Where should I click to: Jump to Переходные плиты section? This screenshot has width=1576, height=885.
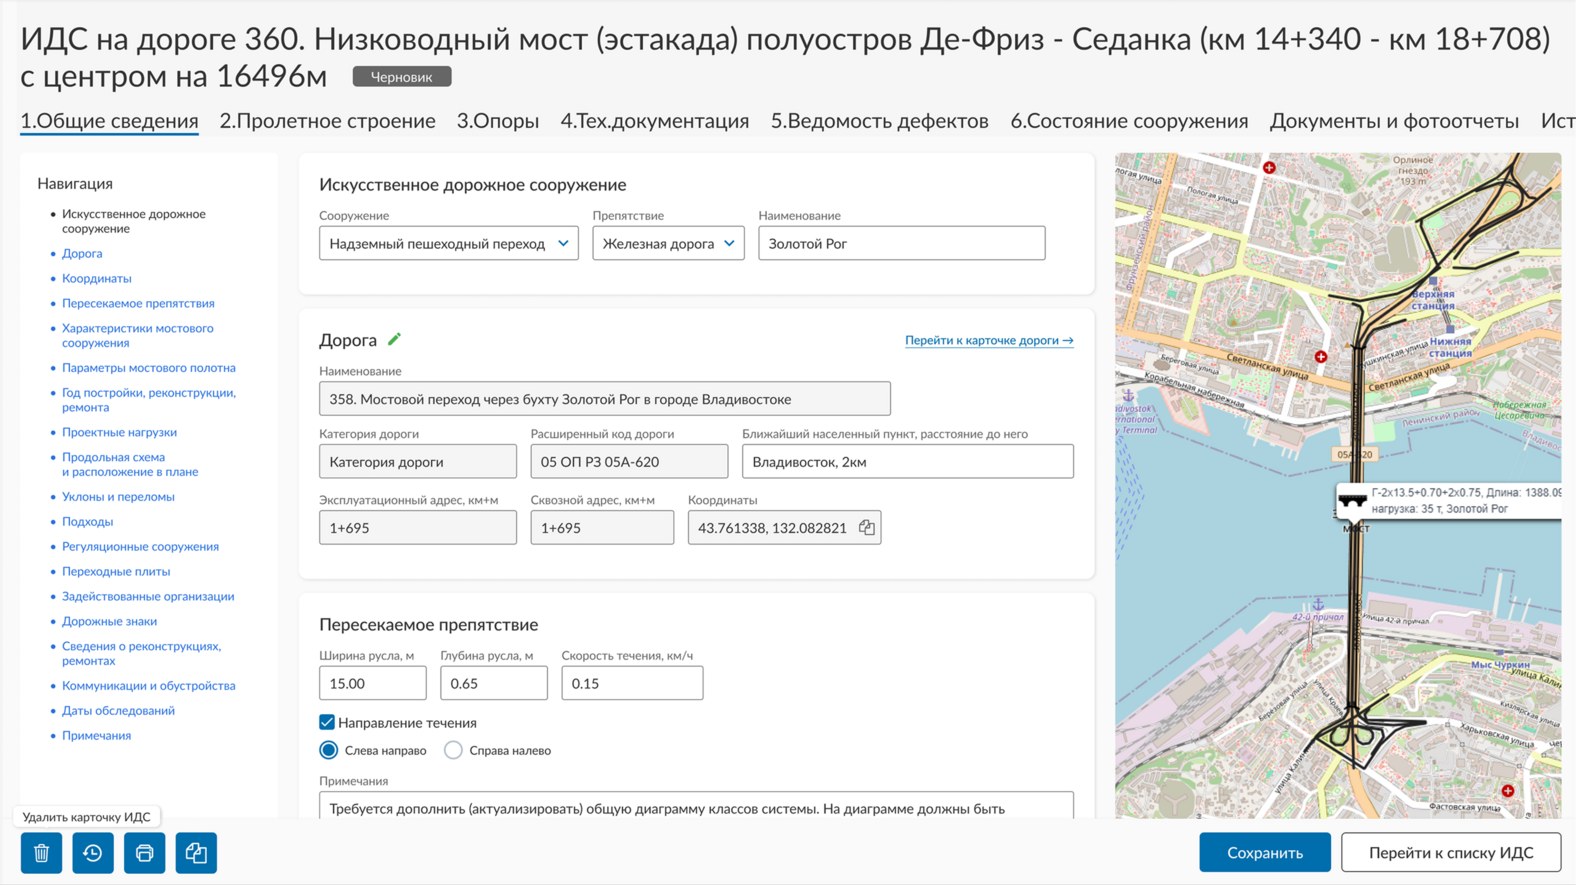click(x=116, y=571)
